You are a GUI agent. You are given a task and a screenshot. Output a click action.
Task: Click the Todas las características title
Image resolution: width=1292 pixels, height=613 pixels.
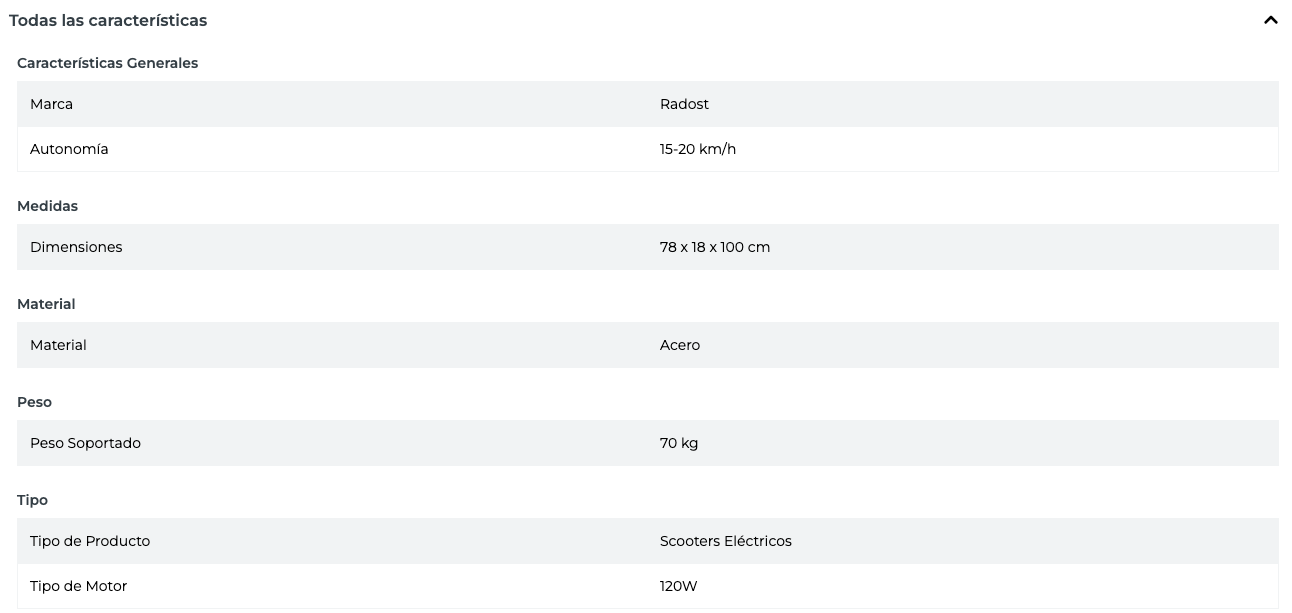click(108, 20)
